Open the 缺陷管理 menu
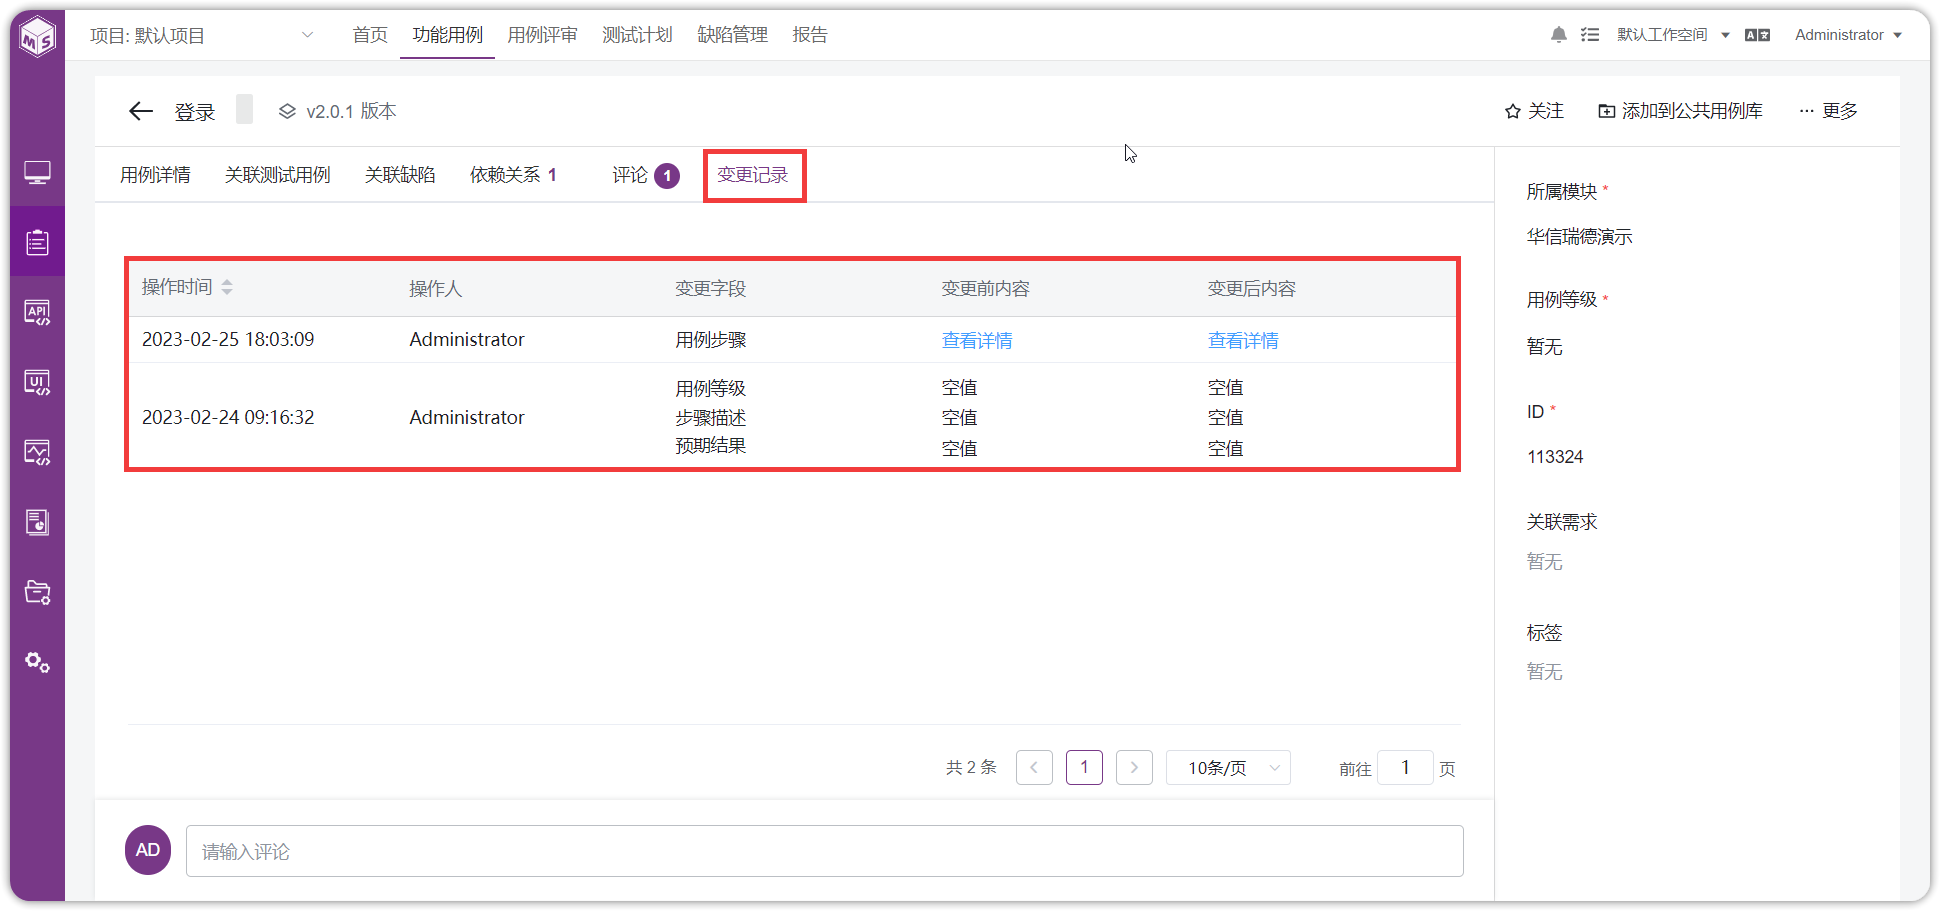The image size is (1940, 911). 732,35
